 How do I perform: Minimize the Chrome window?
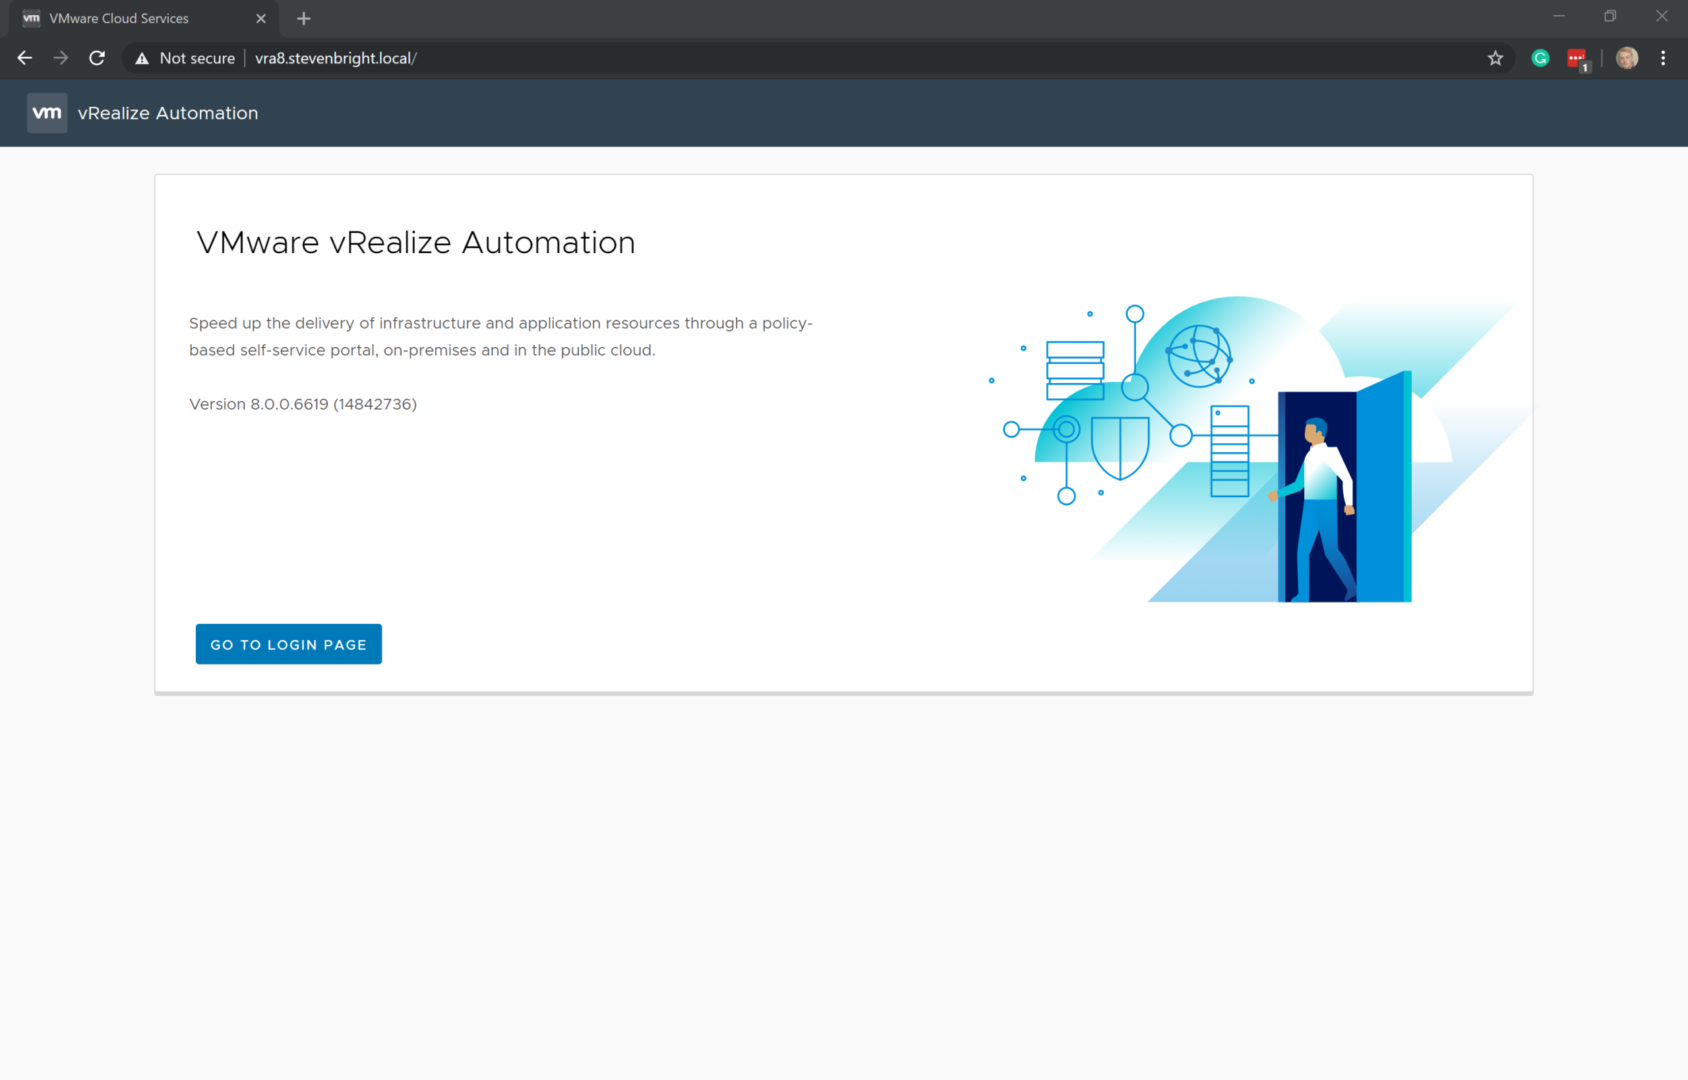coord(1558,16)
